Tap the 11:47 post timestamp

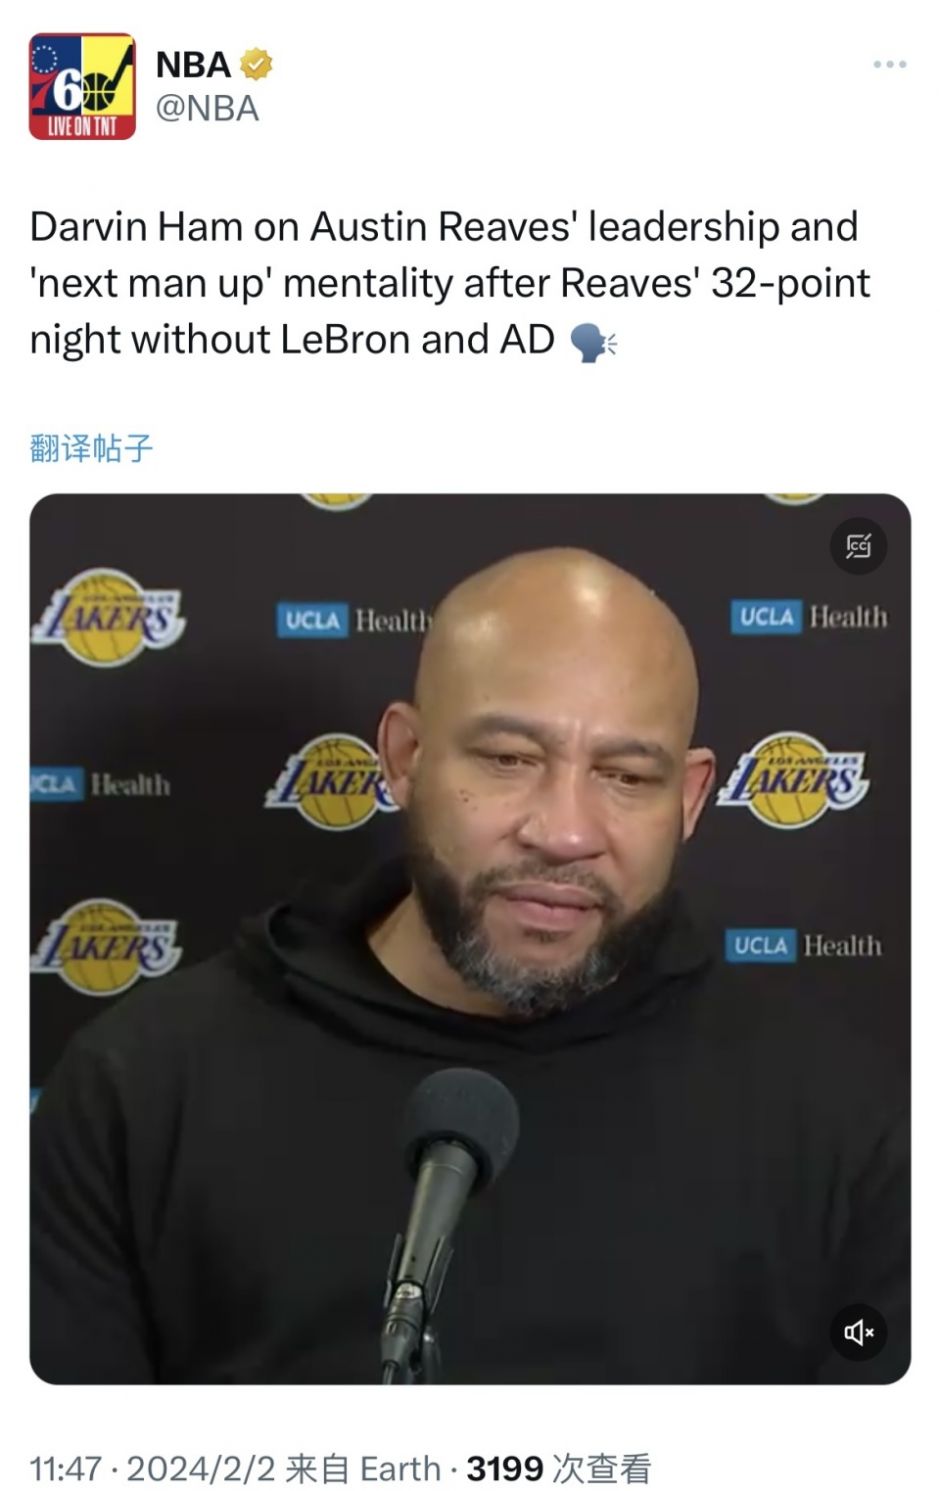click(66, 1467)
